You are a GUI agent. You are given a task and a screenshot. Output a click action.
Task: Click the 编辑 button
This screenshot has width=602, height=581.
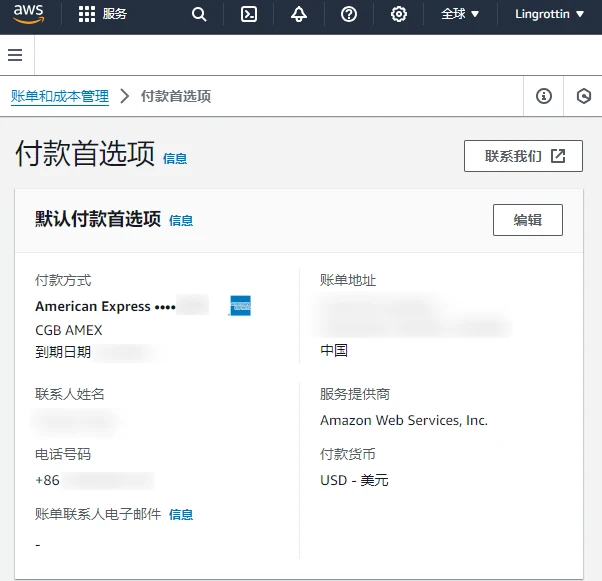tap(528, 220)
